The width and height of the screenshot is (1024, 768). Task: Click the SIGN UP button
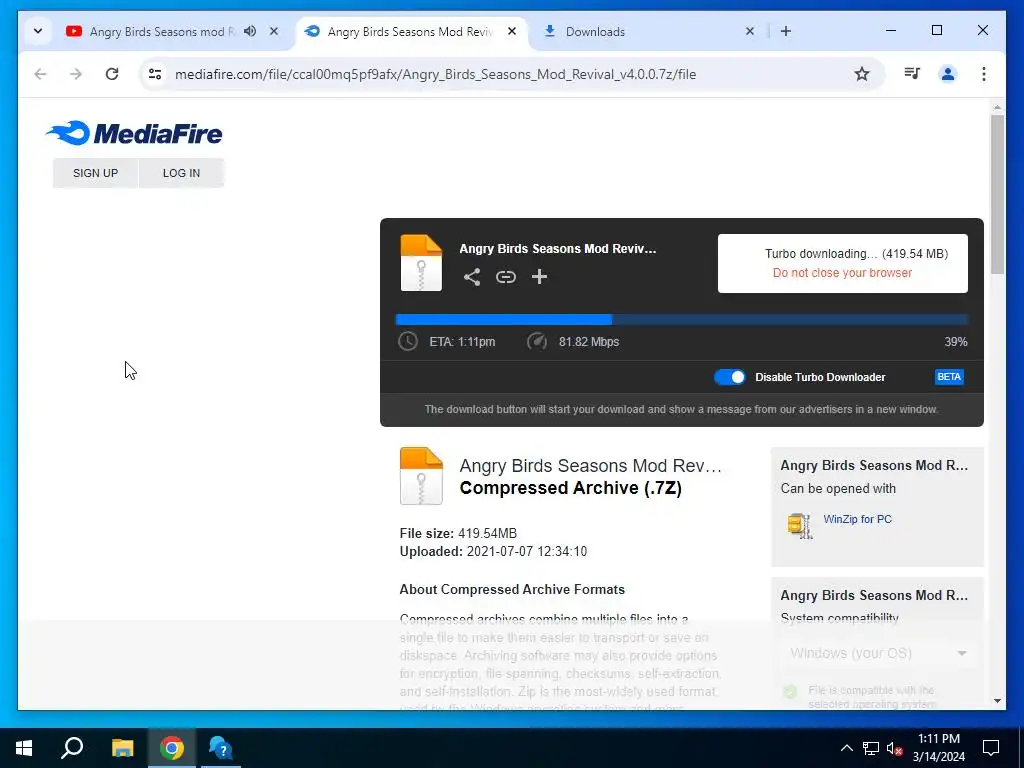95,173
